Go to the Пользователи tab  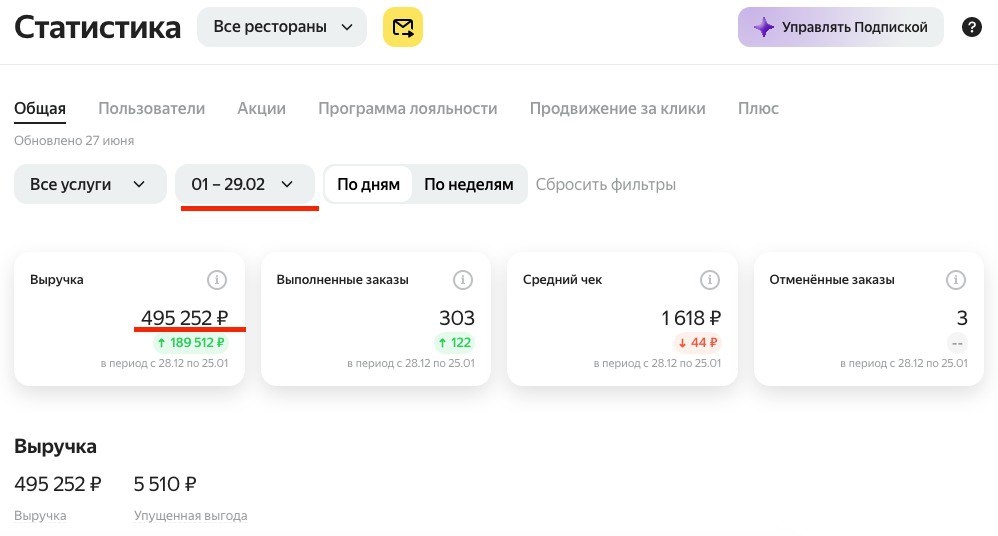pos(151,108)
